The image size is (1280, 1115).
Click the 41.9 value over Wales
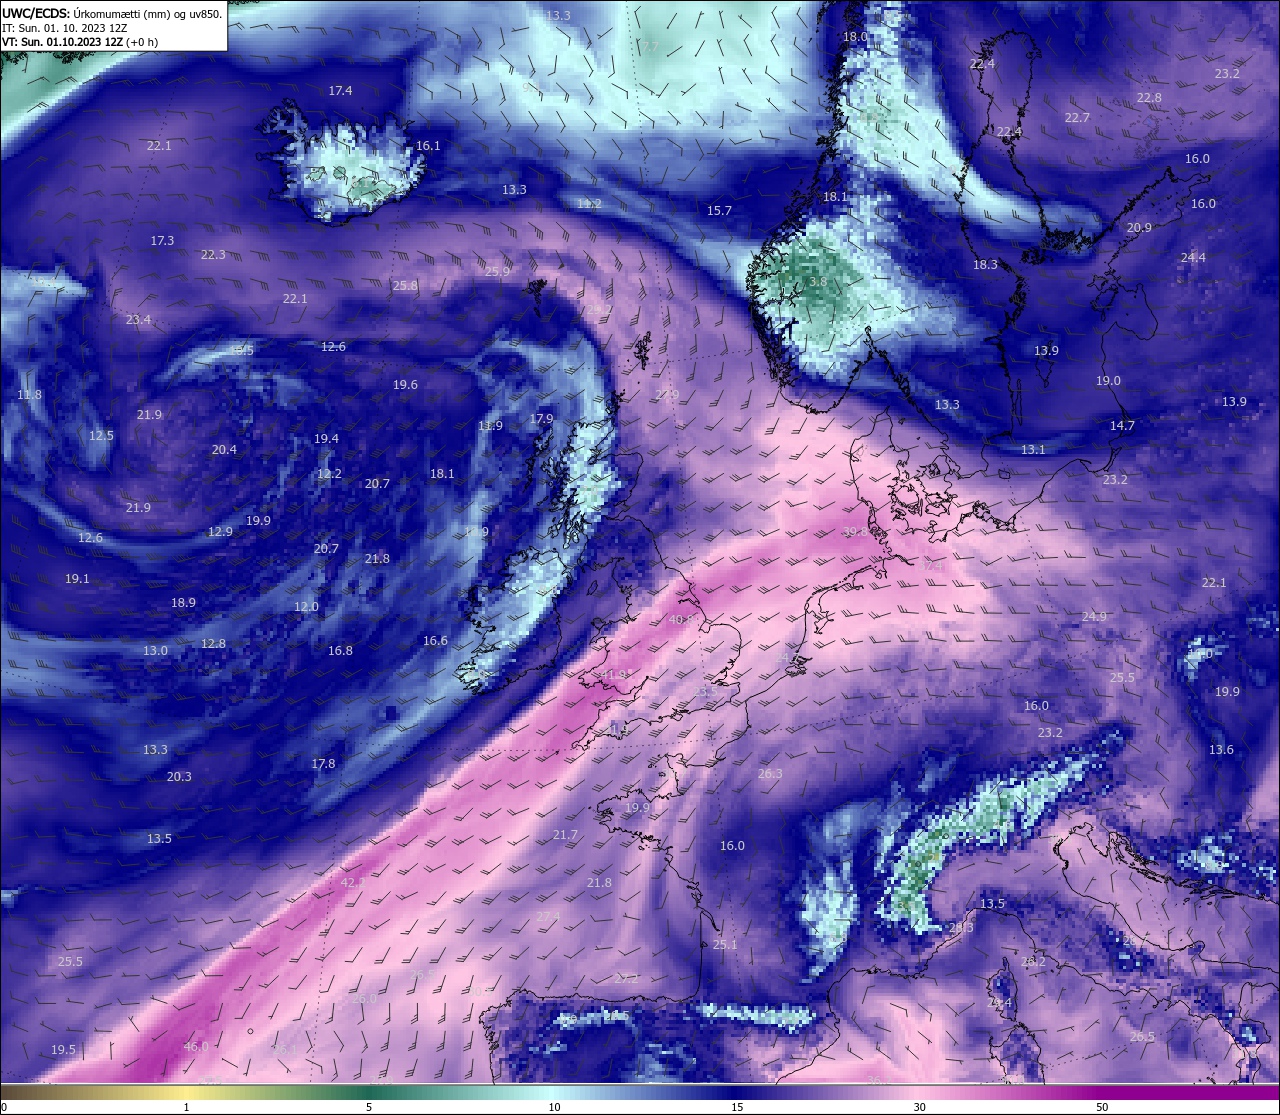tap(613, 675)
